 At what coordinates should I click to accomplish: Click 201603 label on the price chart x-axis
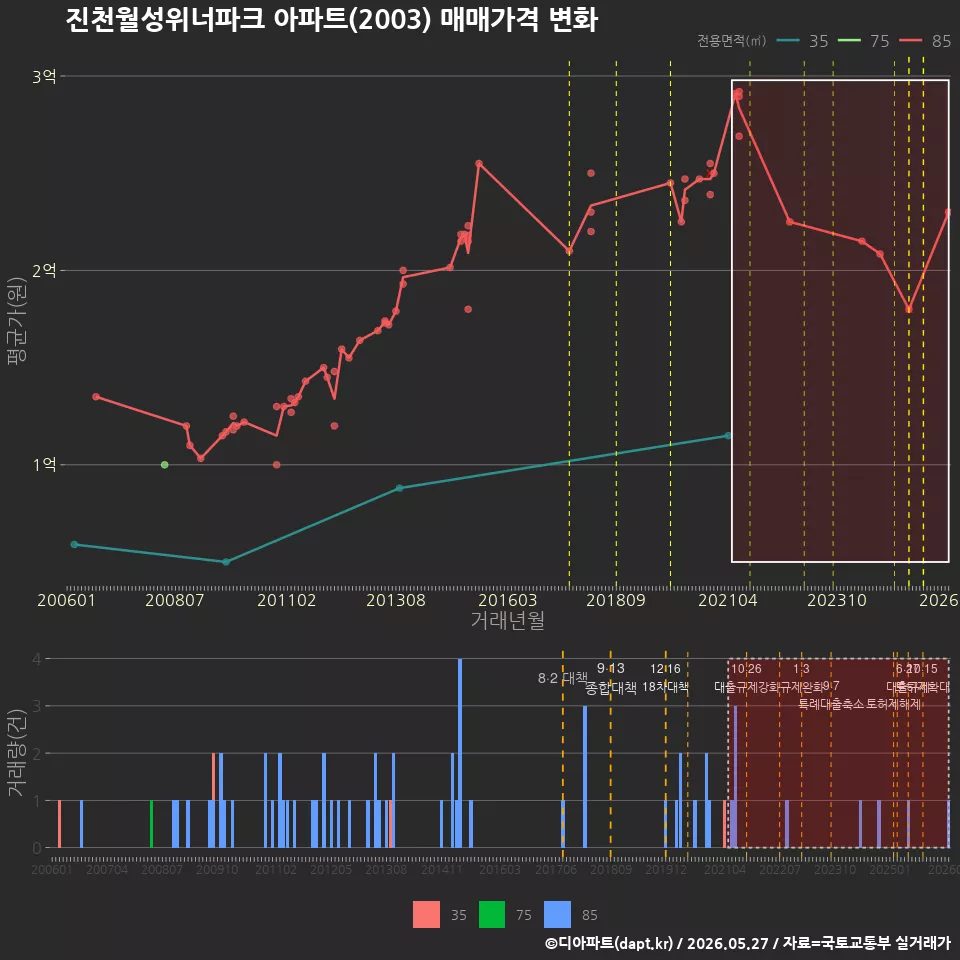(x=508, y=600)
